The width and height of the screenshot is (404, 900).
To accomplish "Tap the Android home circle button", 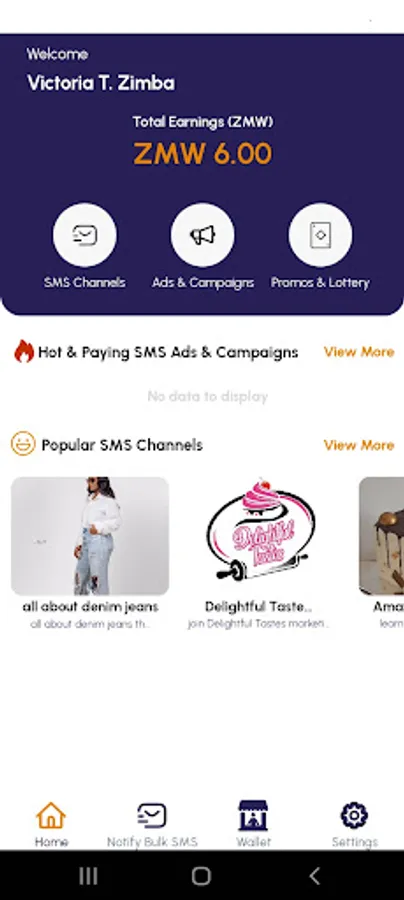I will tap(201, 875).
